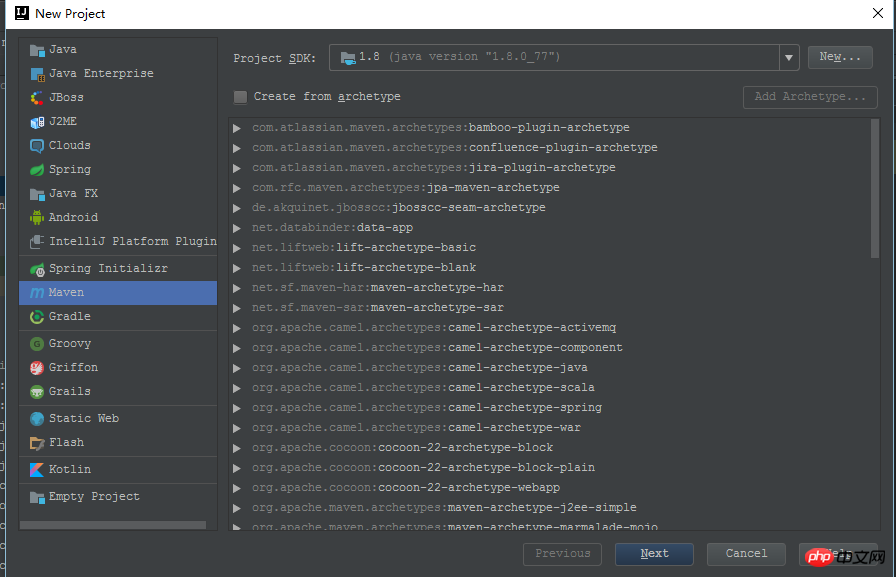This screenshot has width=896, height=577.
Task: Click the IntelliJ logo in title bar
Action: tap(22, 13)
